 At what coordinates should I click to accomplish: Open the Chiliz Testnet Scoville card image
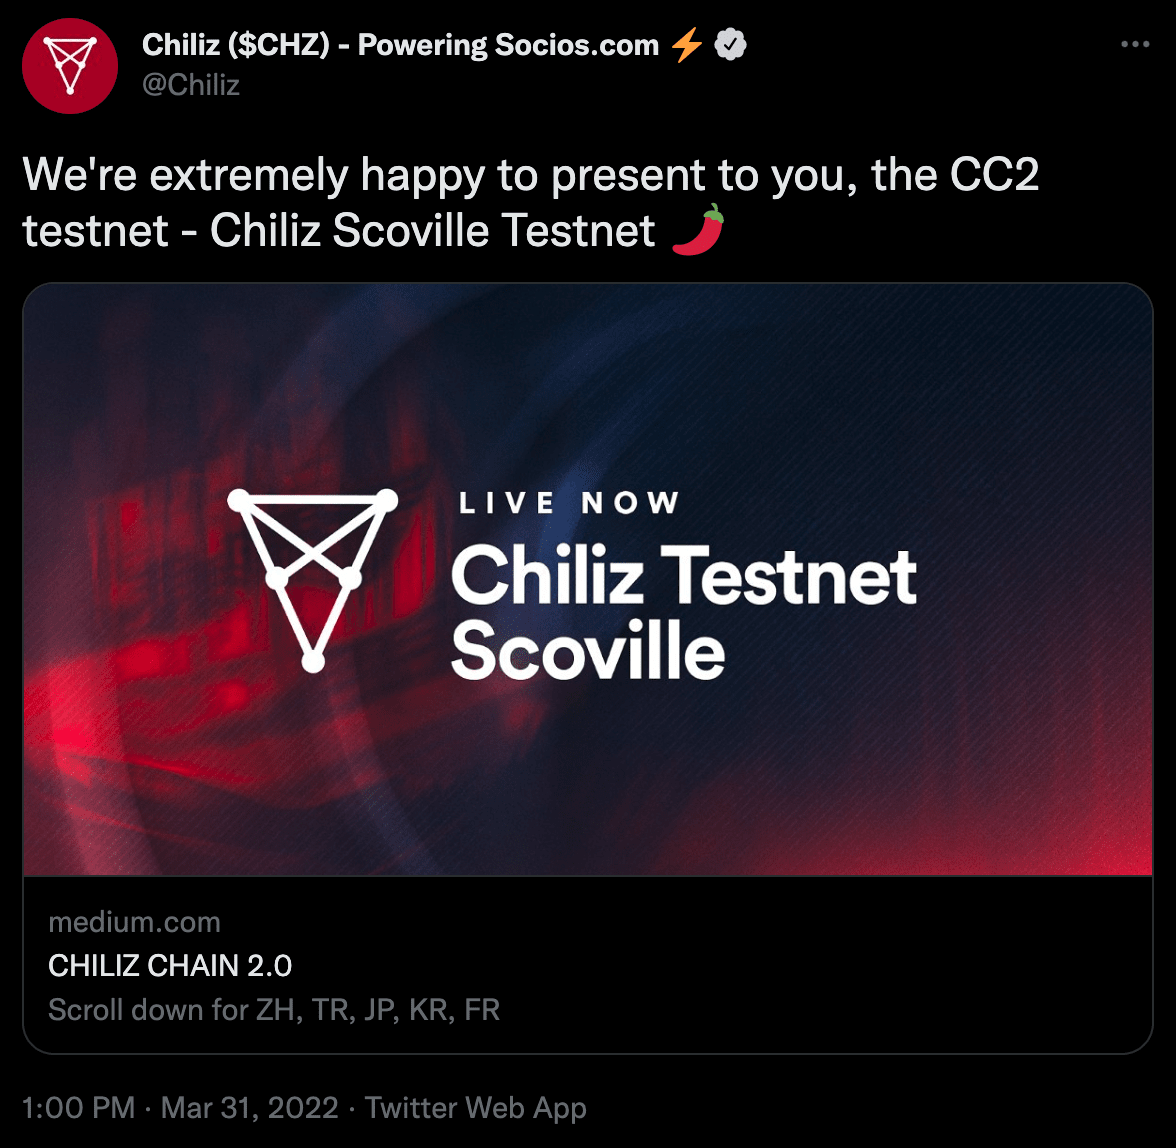[x=588, y=580]
